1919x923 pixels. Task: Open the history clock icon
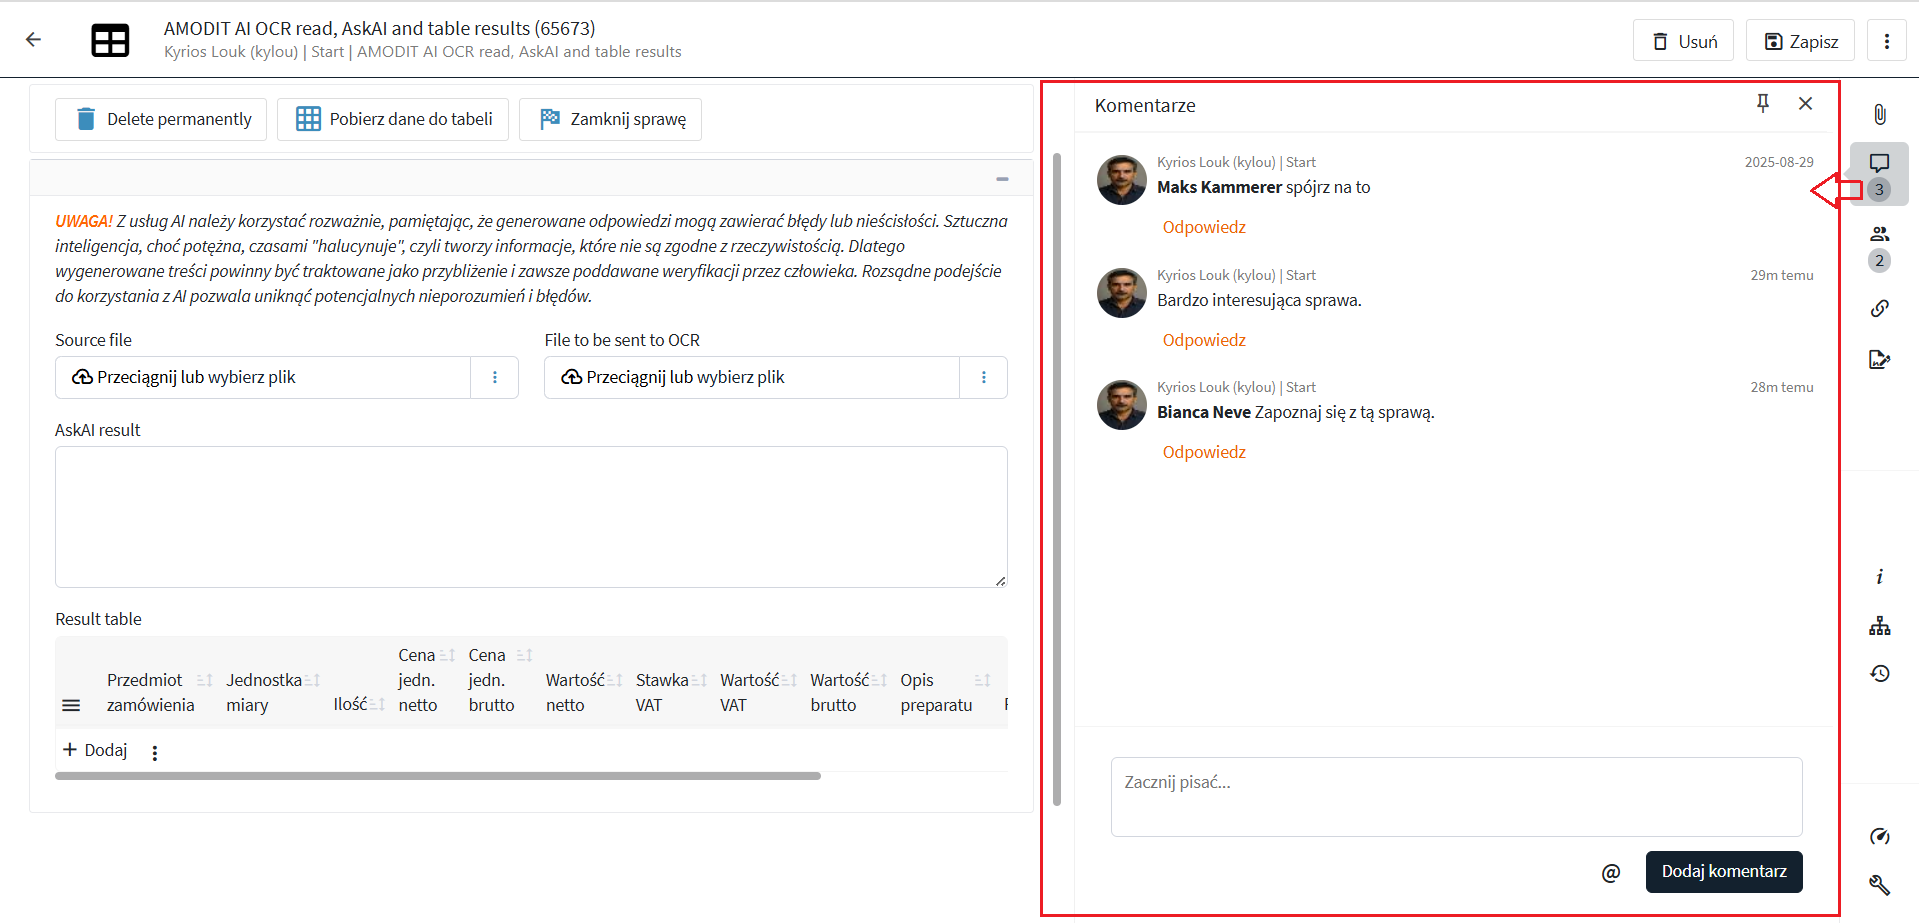point(1880,673)
